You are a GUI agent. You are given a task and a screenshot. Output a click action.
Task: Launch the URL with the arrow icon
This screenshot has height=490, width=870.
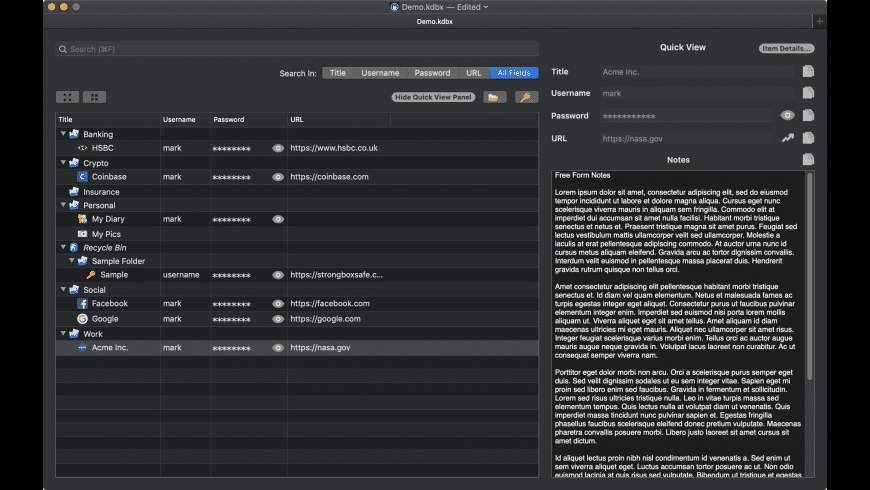point(788,138)
